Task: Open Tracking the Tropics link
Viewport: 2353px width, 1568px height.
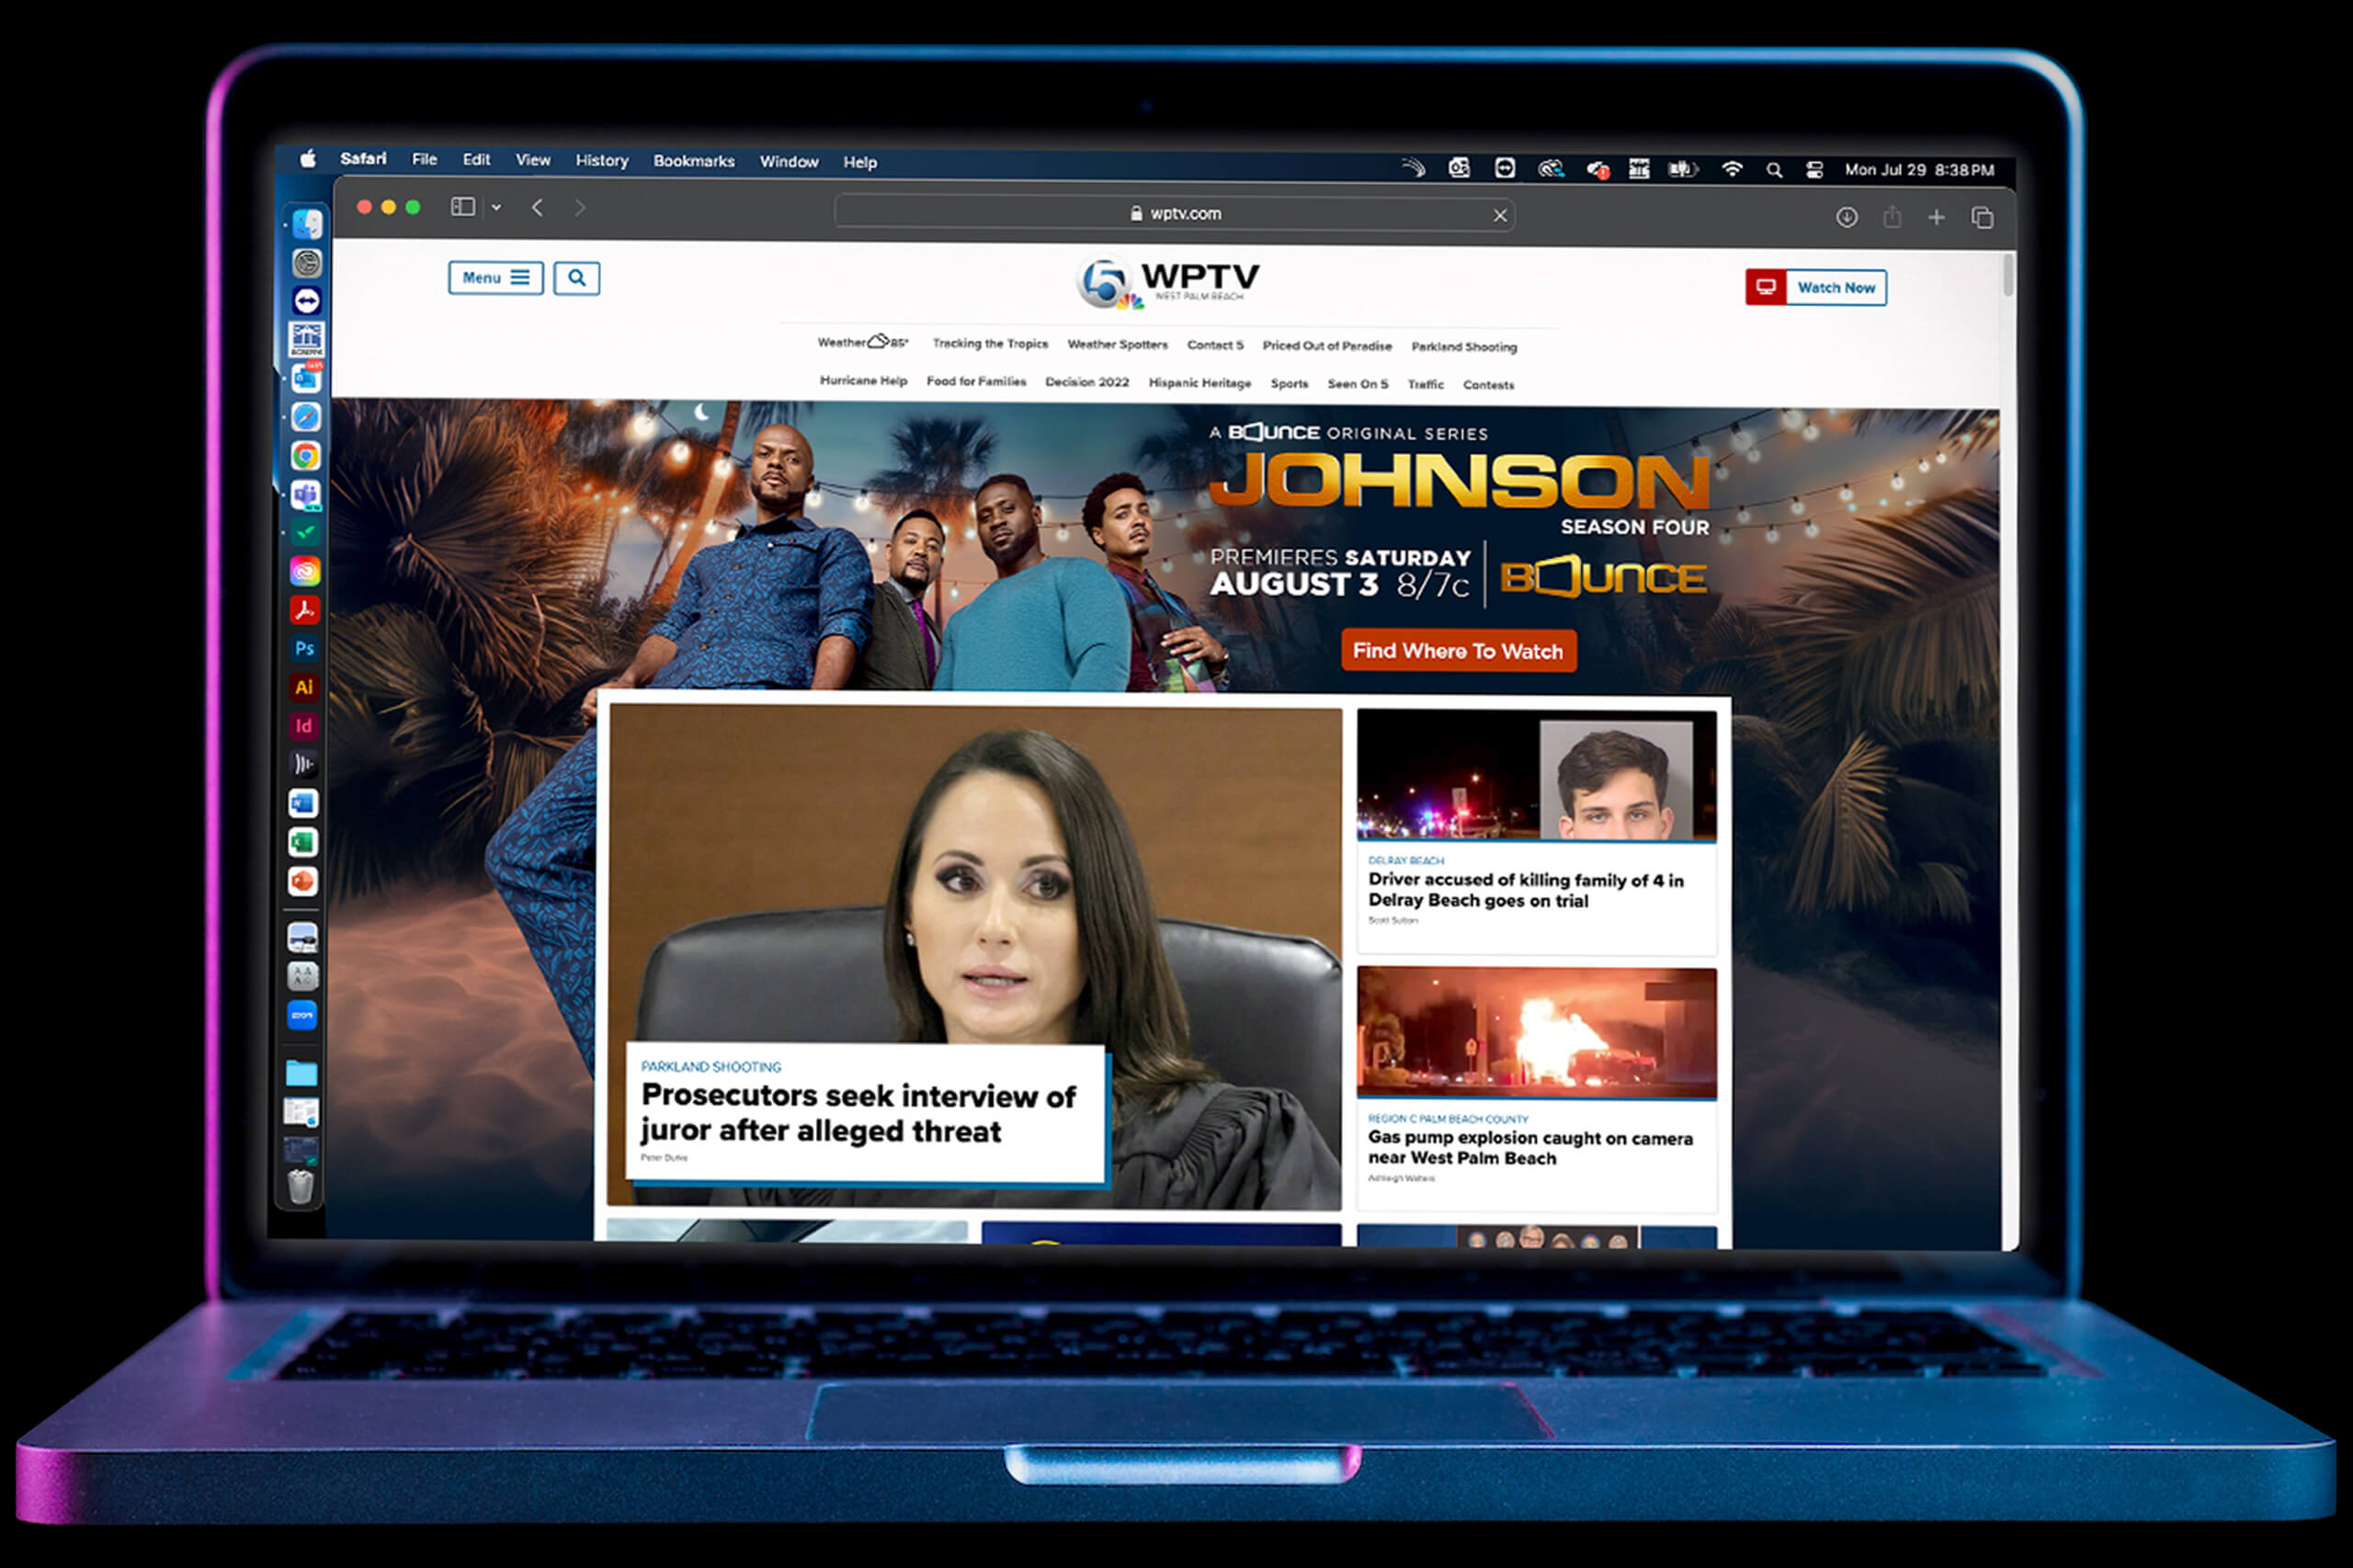Action: (x=990, y=343)
